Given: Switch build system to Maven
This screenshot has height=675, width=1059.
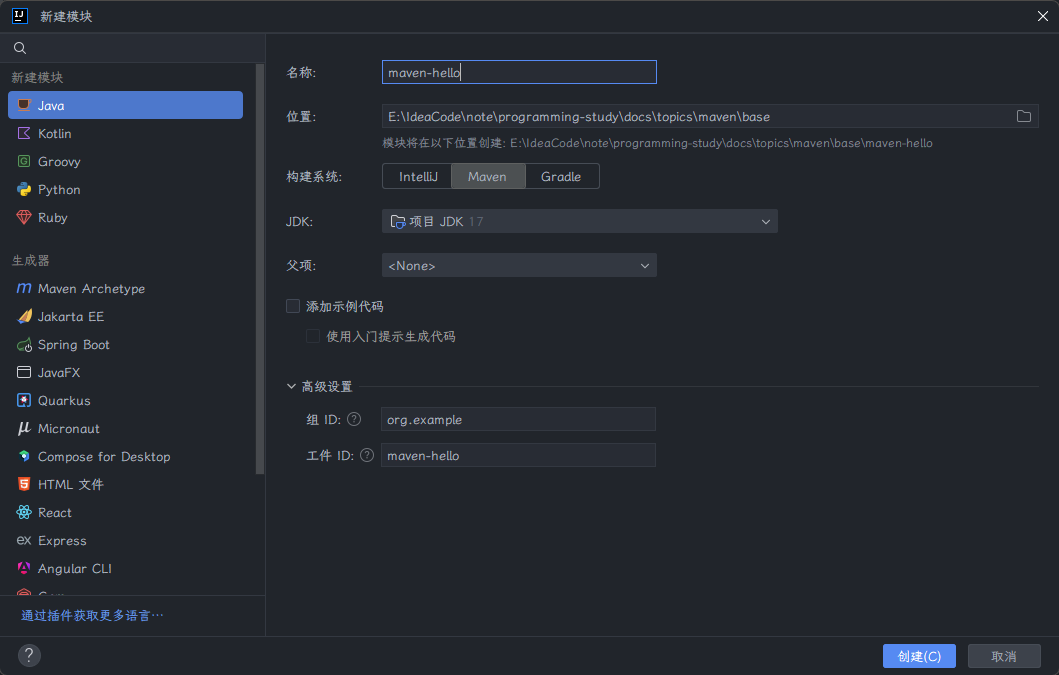Looking at the screenshot, I should (488, 176).
